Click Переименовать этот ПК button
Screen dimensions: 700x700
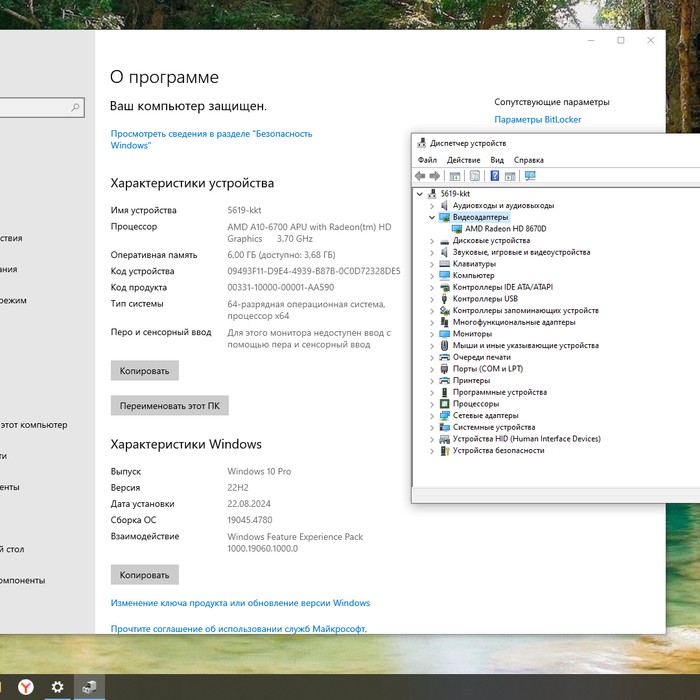point(170,405)
